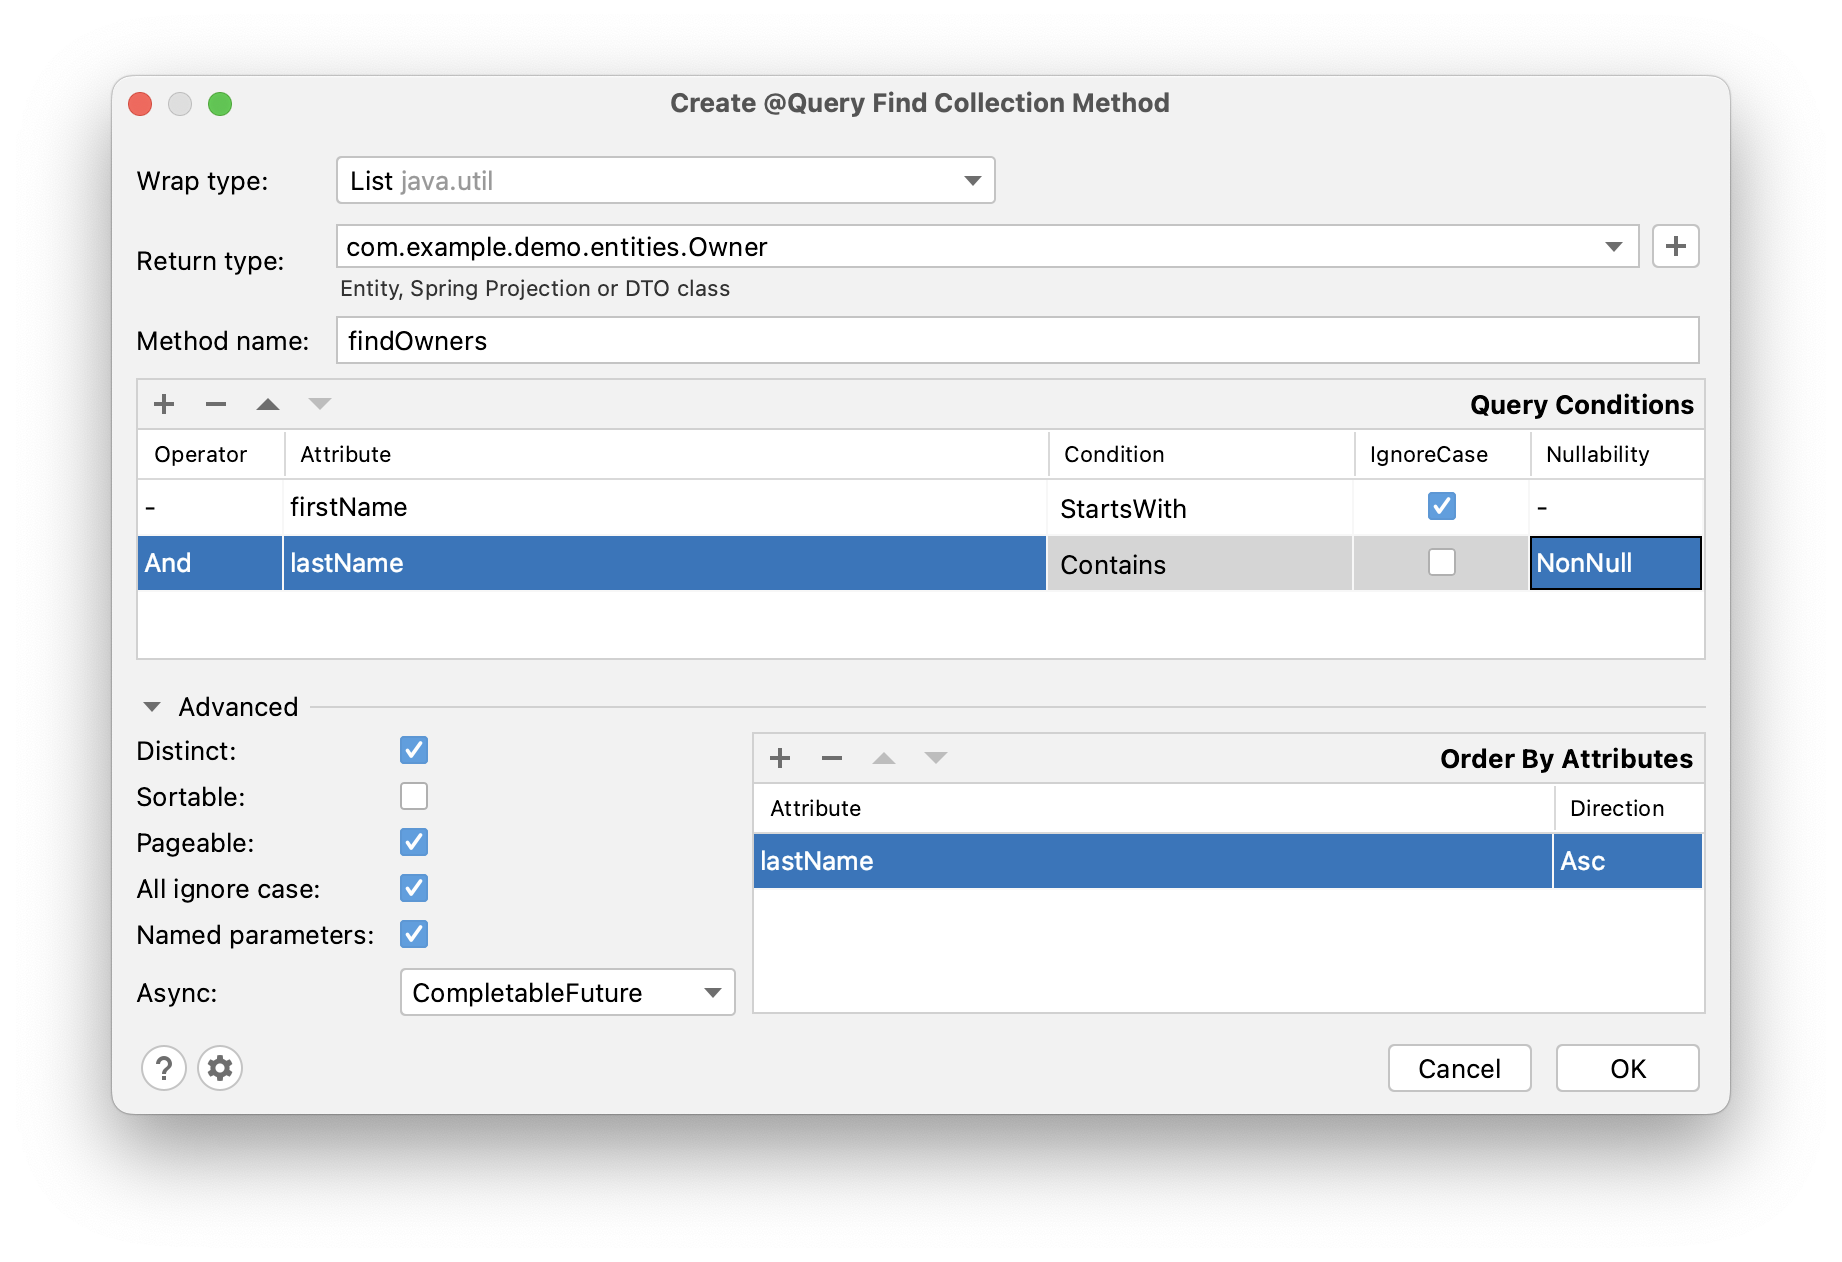Enable the Sortable option
The image size is (1842, 1262).
(x=413, y=796)
